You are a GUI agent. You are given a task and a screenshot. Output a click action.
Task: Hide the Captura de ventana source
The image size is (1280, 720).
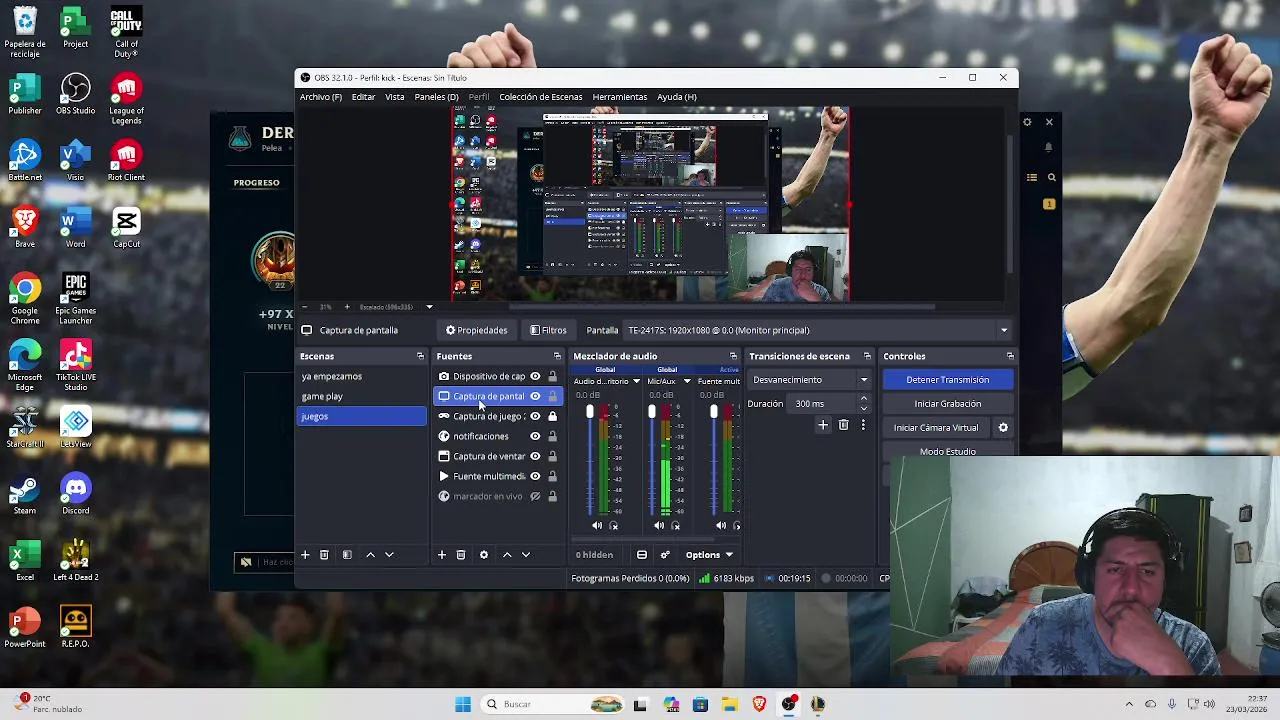tap(535, 457)
